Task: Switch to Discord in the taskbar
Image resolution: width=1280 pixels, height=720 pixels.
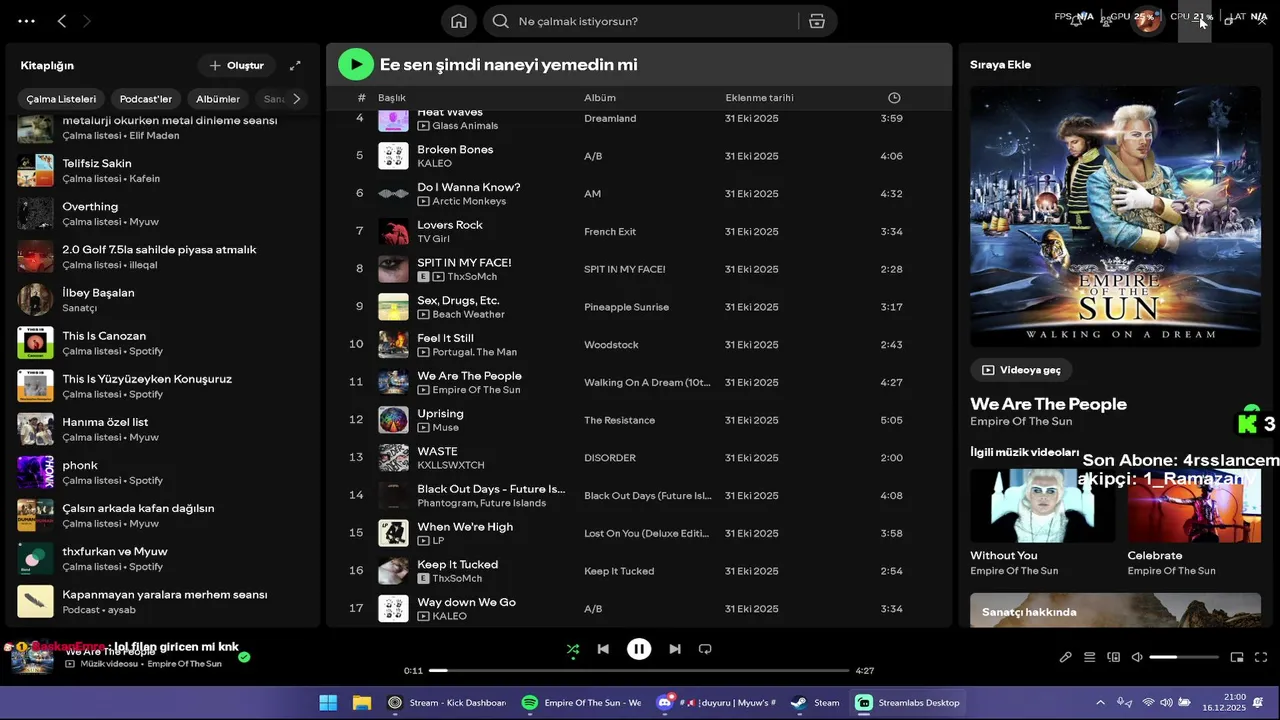Action: pos(717,703)
